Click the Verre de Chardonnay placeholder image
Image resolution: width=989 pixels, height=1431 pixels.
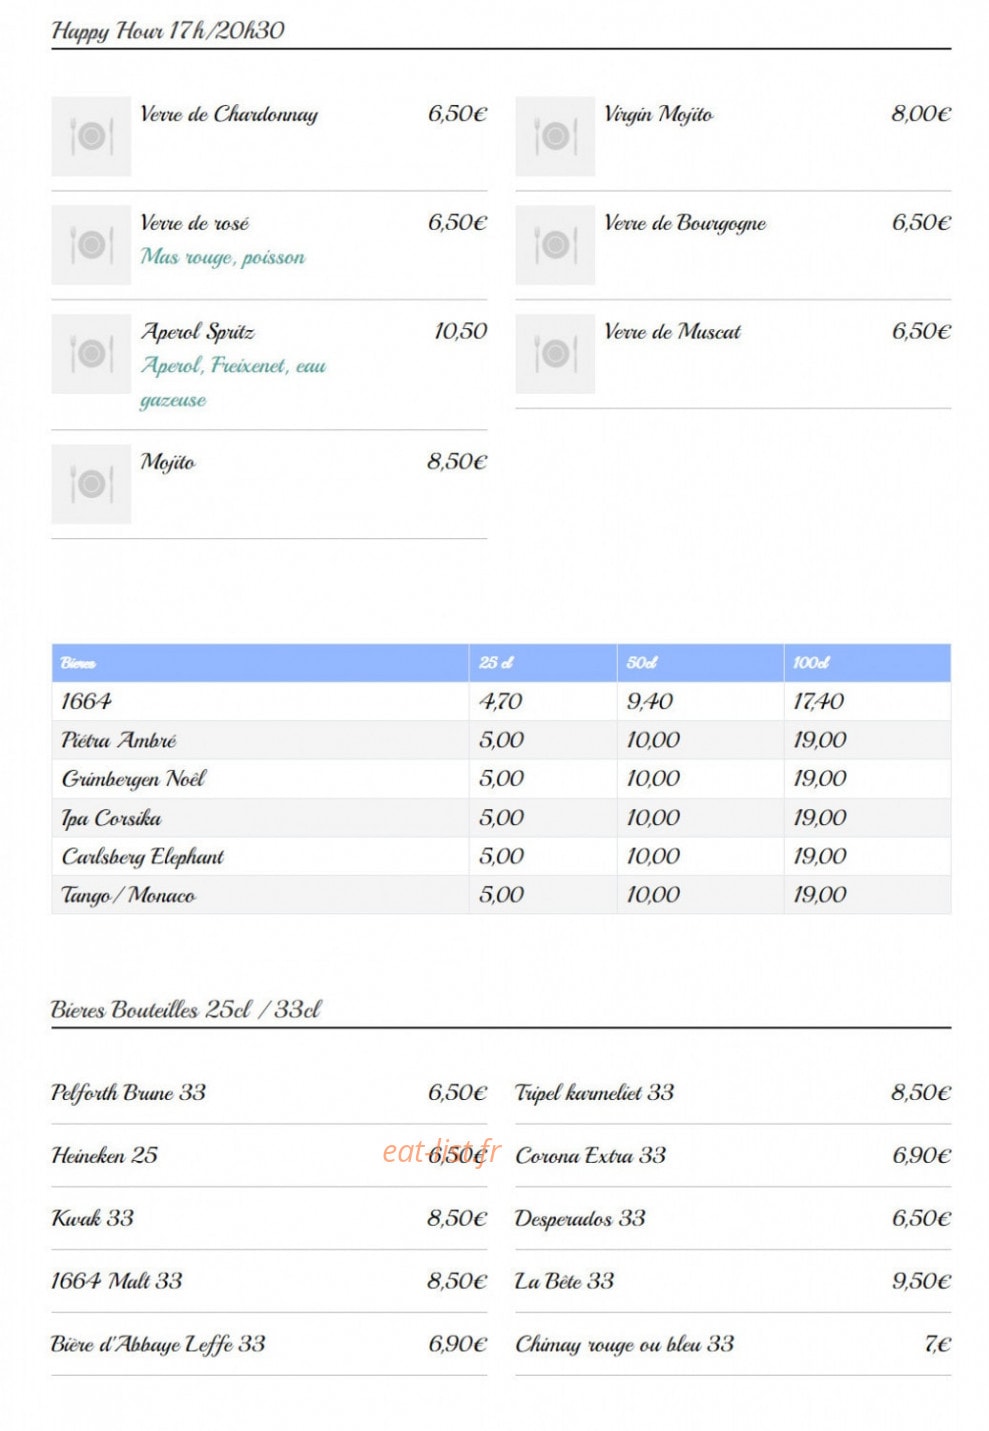click(x=91, y=136)
